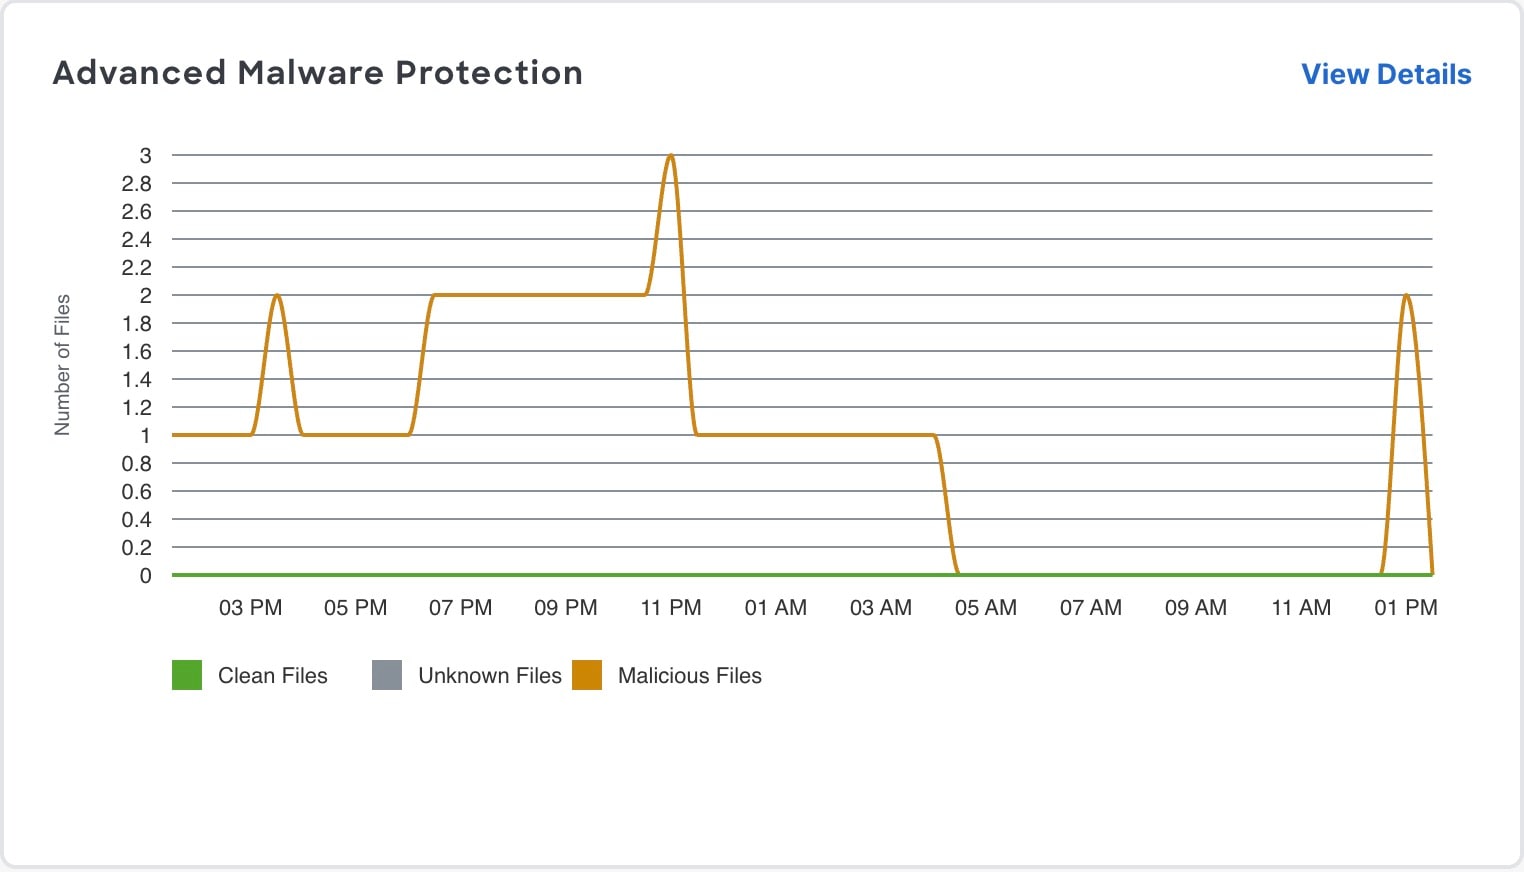This screenshot has height=872, width=1524.
Task: Select the 03 PM x-axis label
Action: point(250,608)
